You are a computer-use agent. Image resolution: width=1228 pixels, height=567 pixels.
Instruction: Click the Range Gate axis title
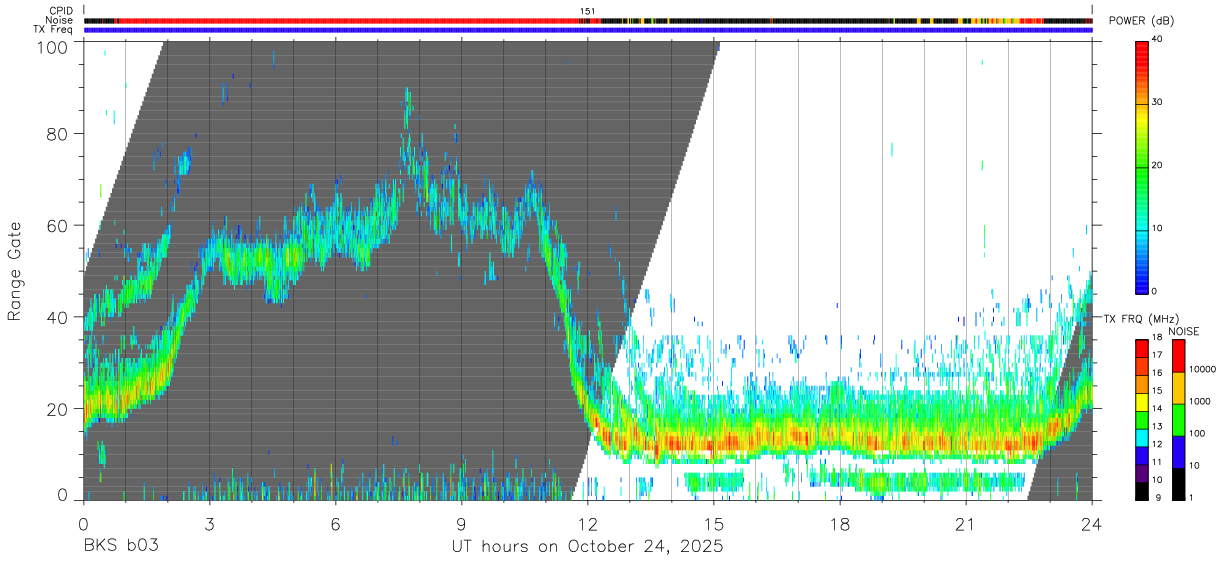coord(15,272)
